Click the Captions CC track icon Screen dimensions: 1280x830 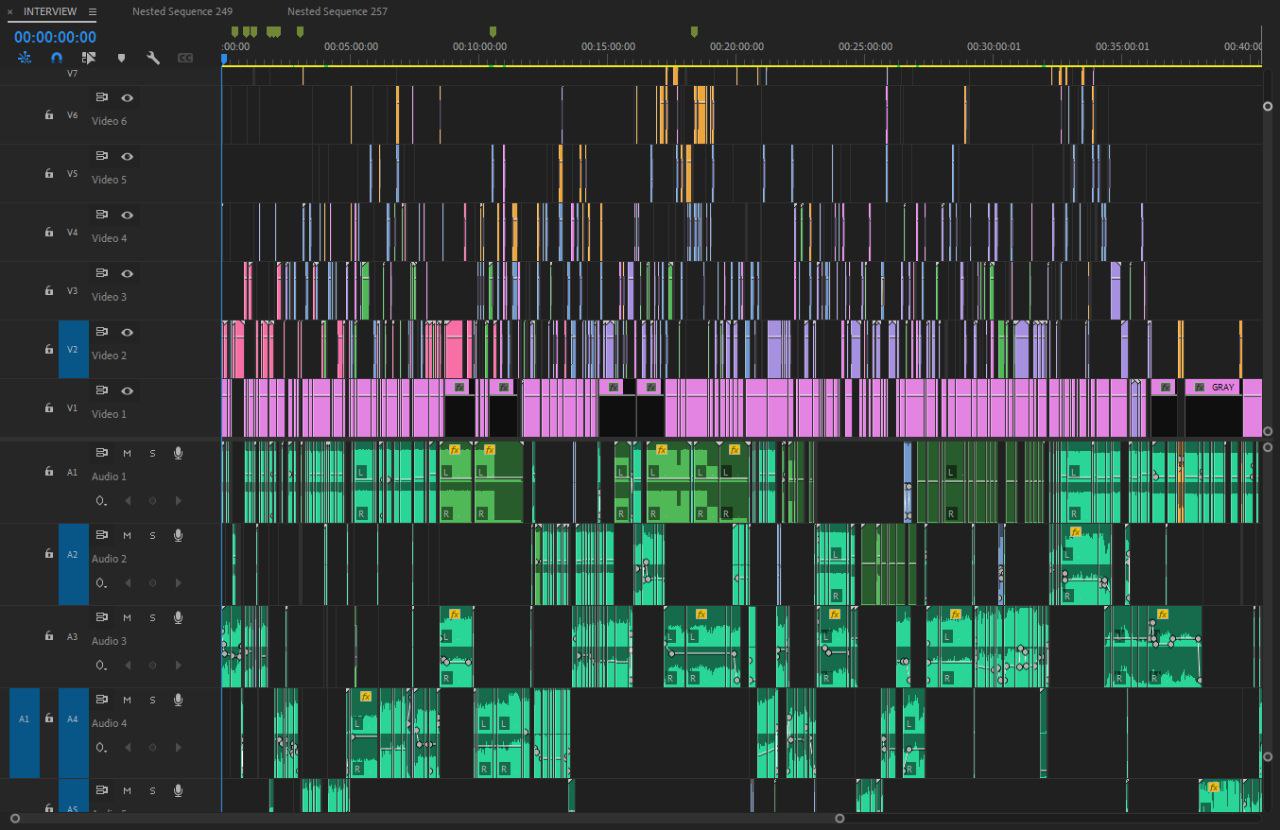pyautogui.click(x=185, y=58)
